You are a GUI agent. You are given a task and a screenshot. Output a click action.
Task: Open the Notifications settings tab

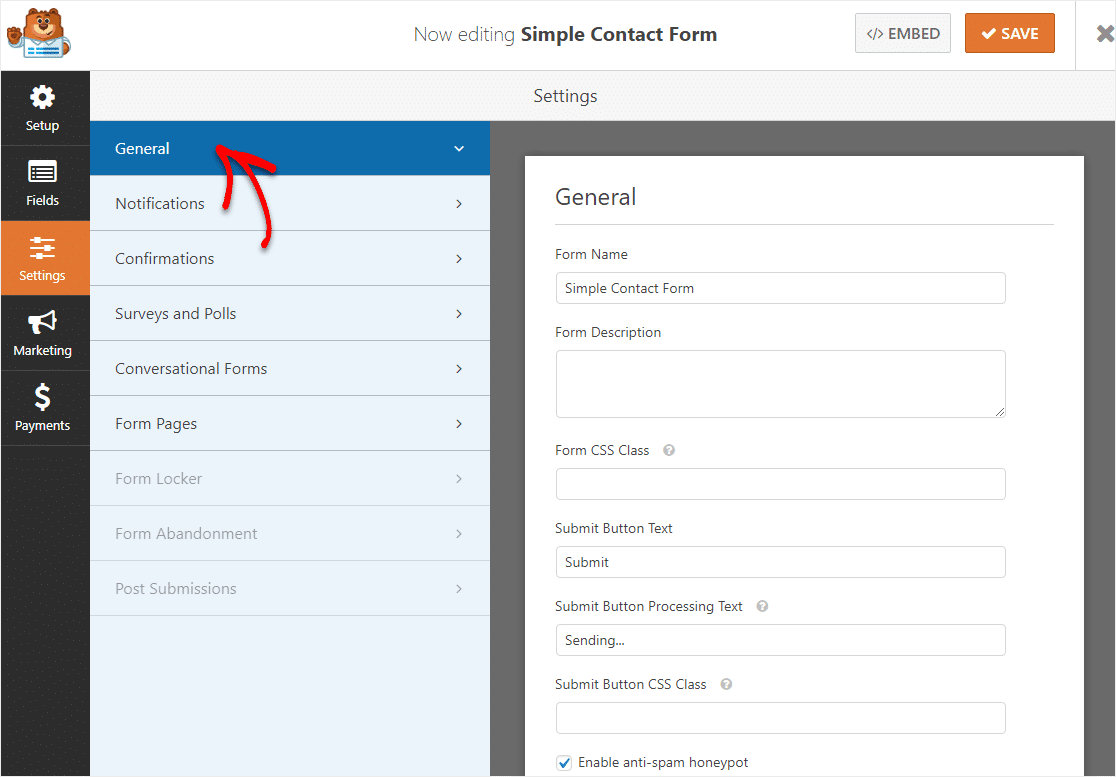pos(290,204)
